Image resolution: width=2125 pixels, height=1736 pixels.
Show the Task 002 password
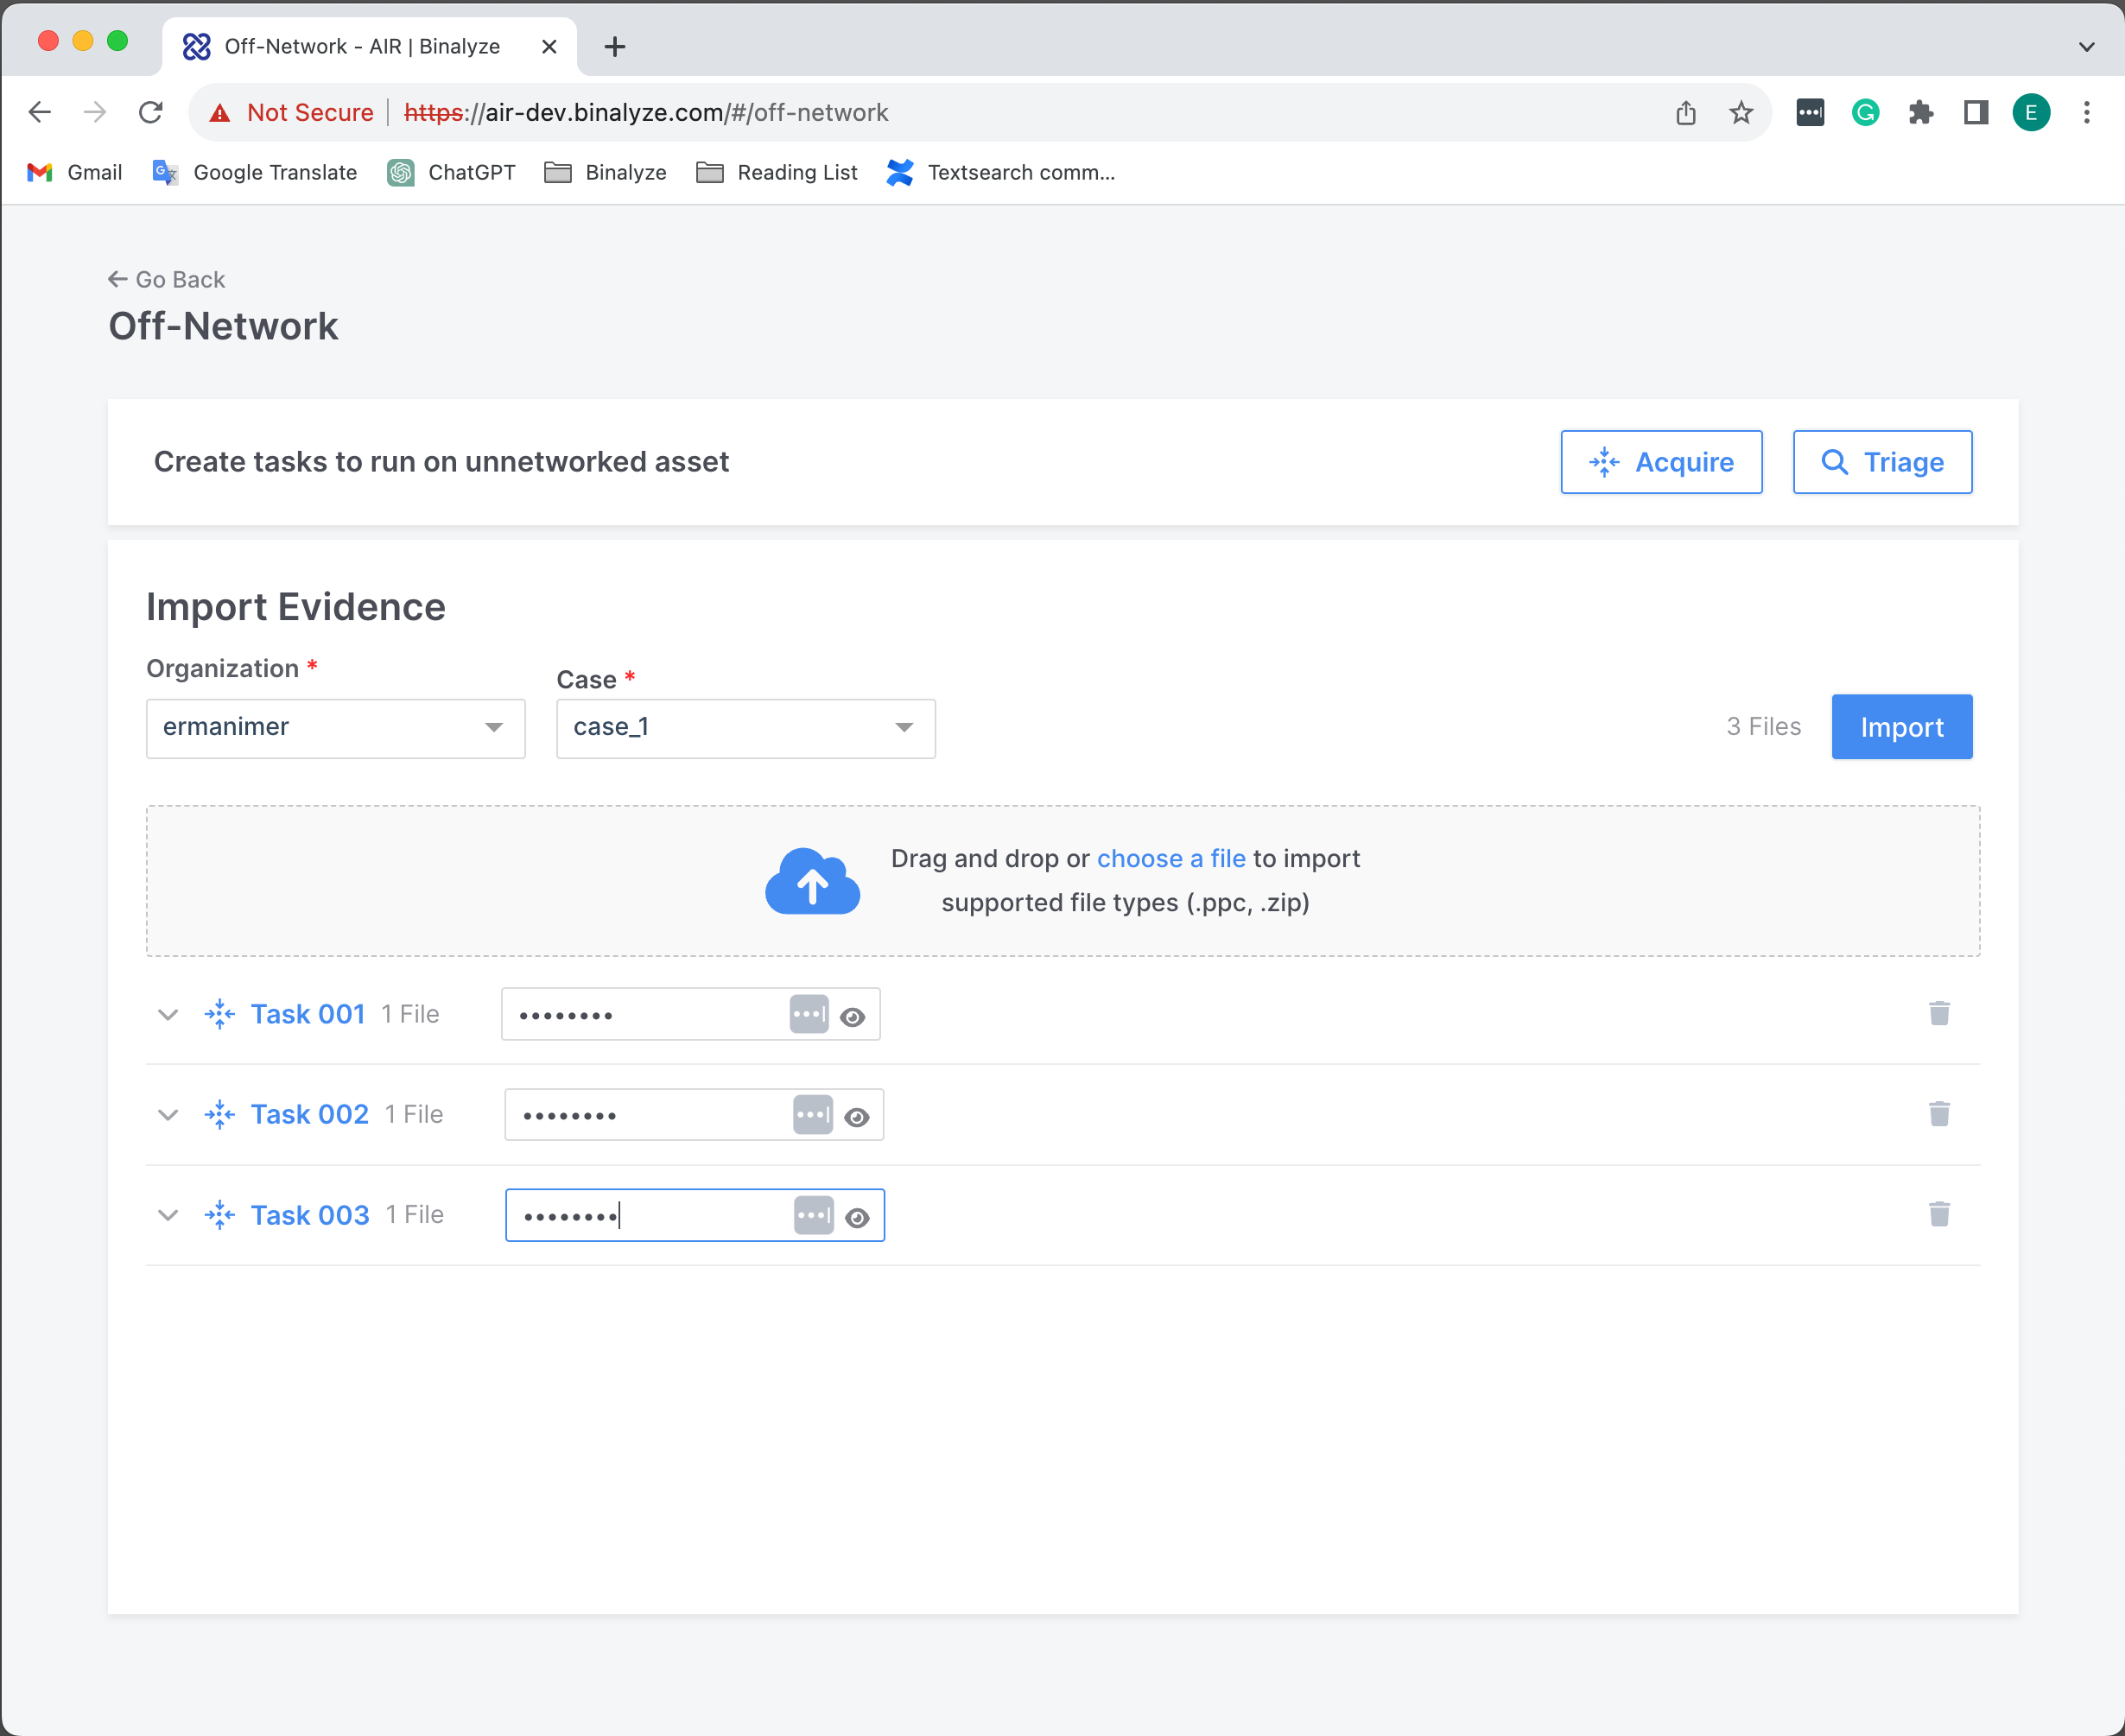(x=857, y=1117)
